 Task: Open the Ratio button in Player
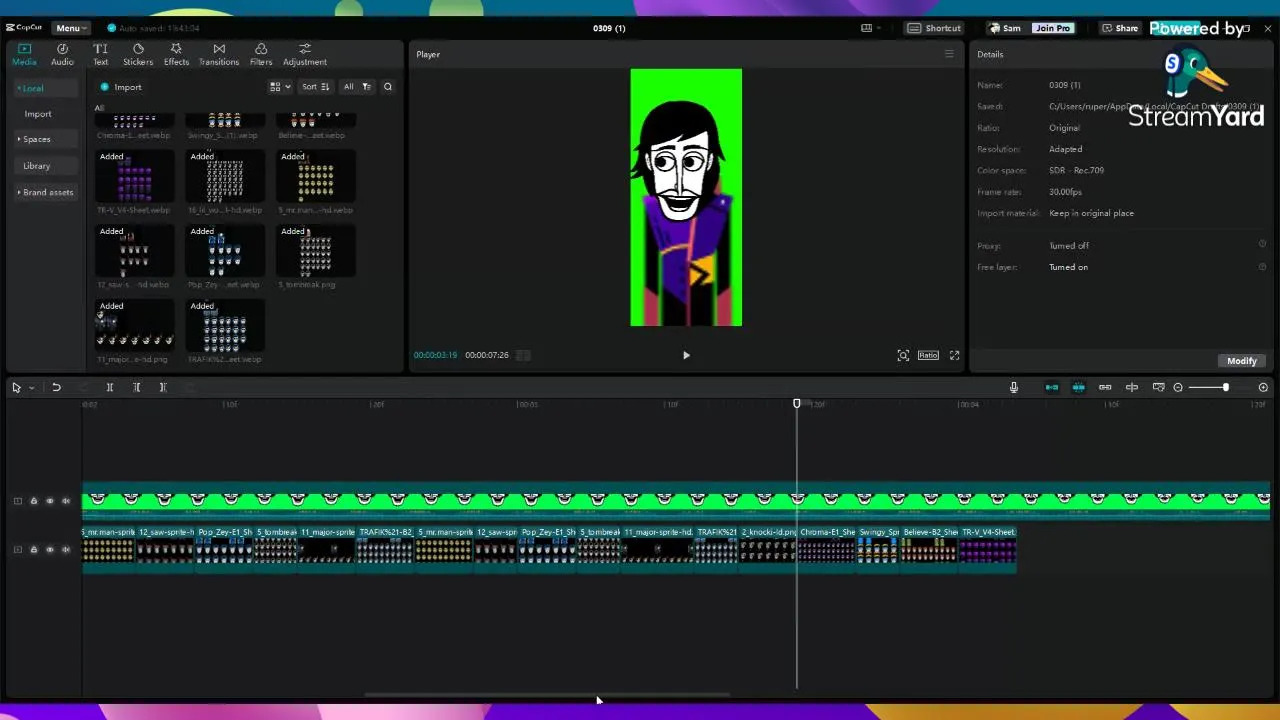coord(928,355)
